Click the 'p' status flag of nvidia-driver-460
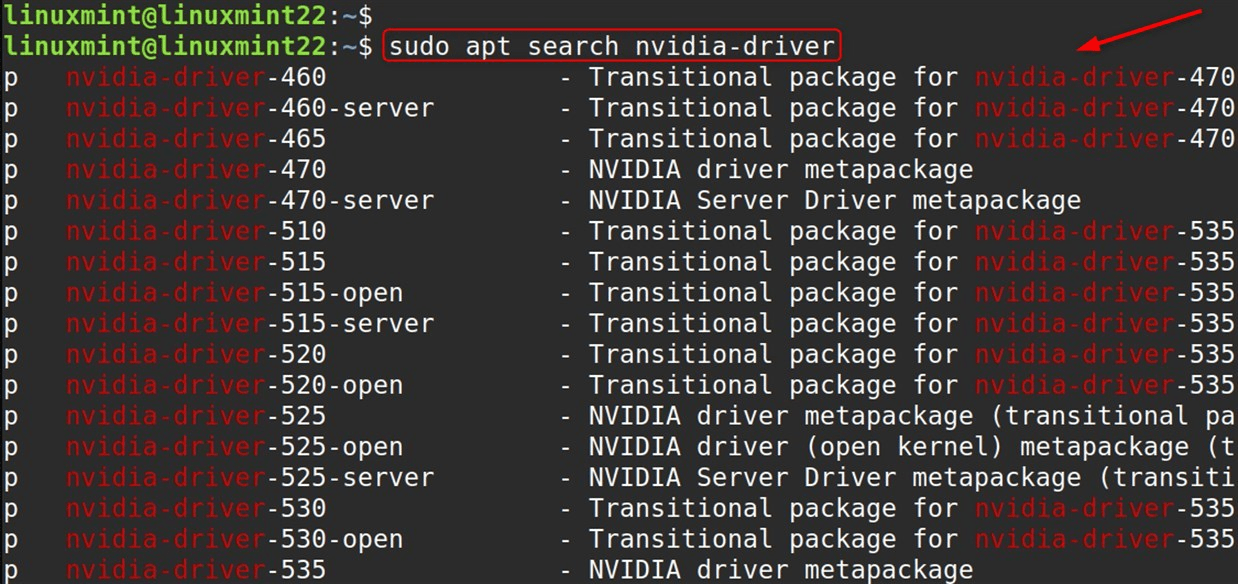Screen dimensions: 1238x584 (11, 79)
